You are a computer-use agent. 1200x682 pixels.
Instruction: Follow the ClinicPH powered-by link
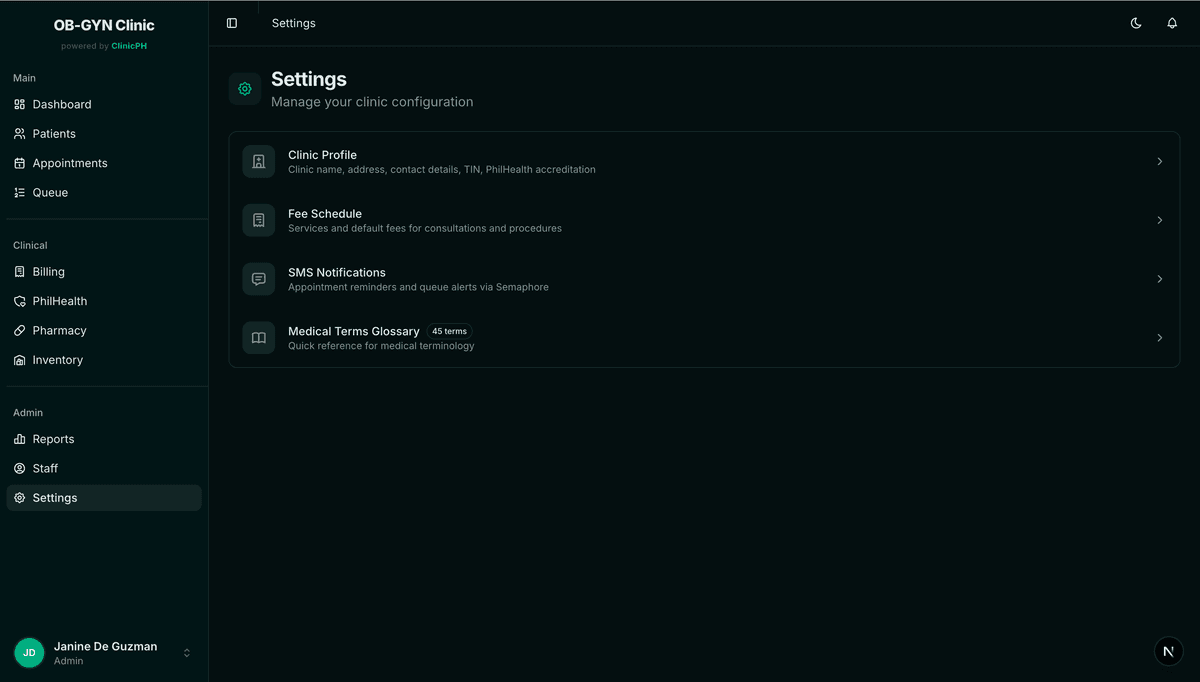click(x=129, y=46)
